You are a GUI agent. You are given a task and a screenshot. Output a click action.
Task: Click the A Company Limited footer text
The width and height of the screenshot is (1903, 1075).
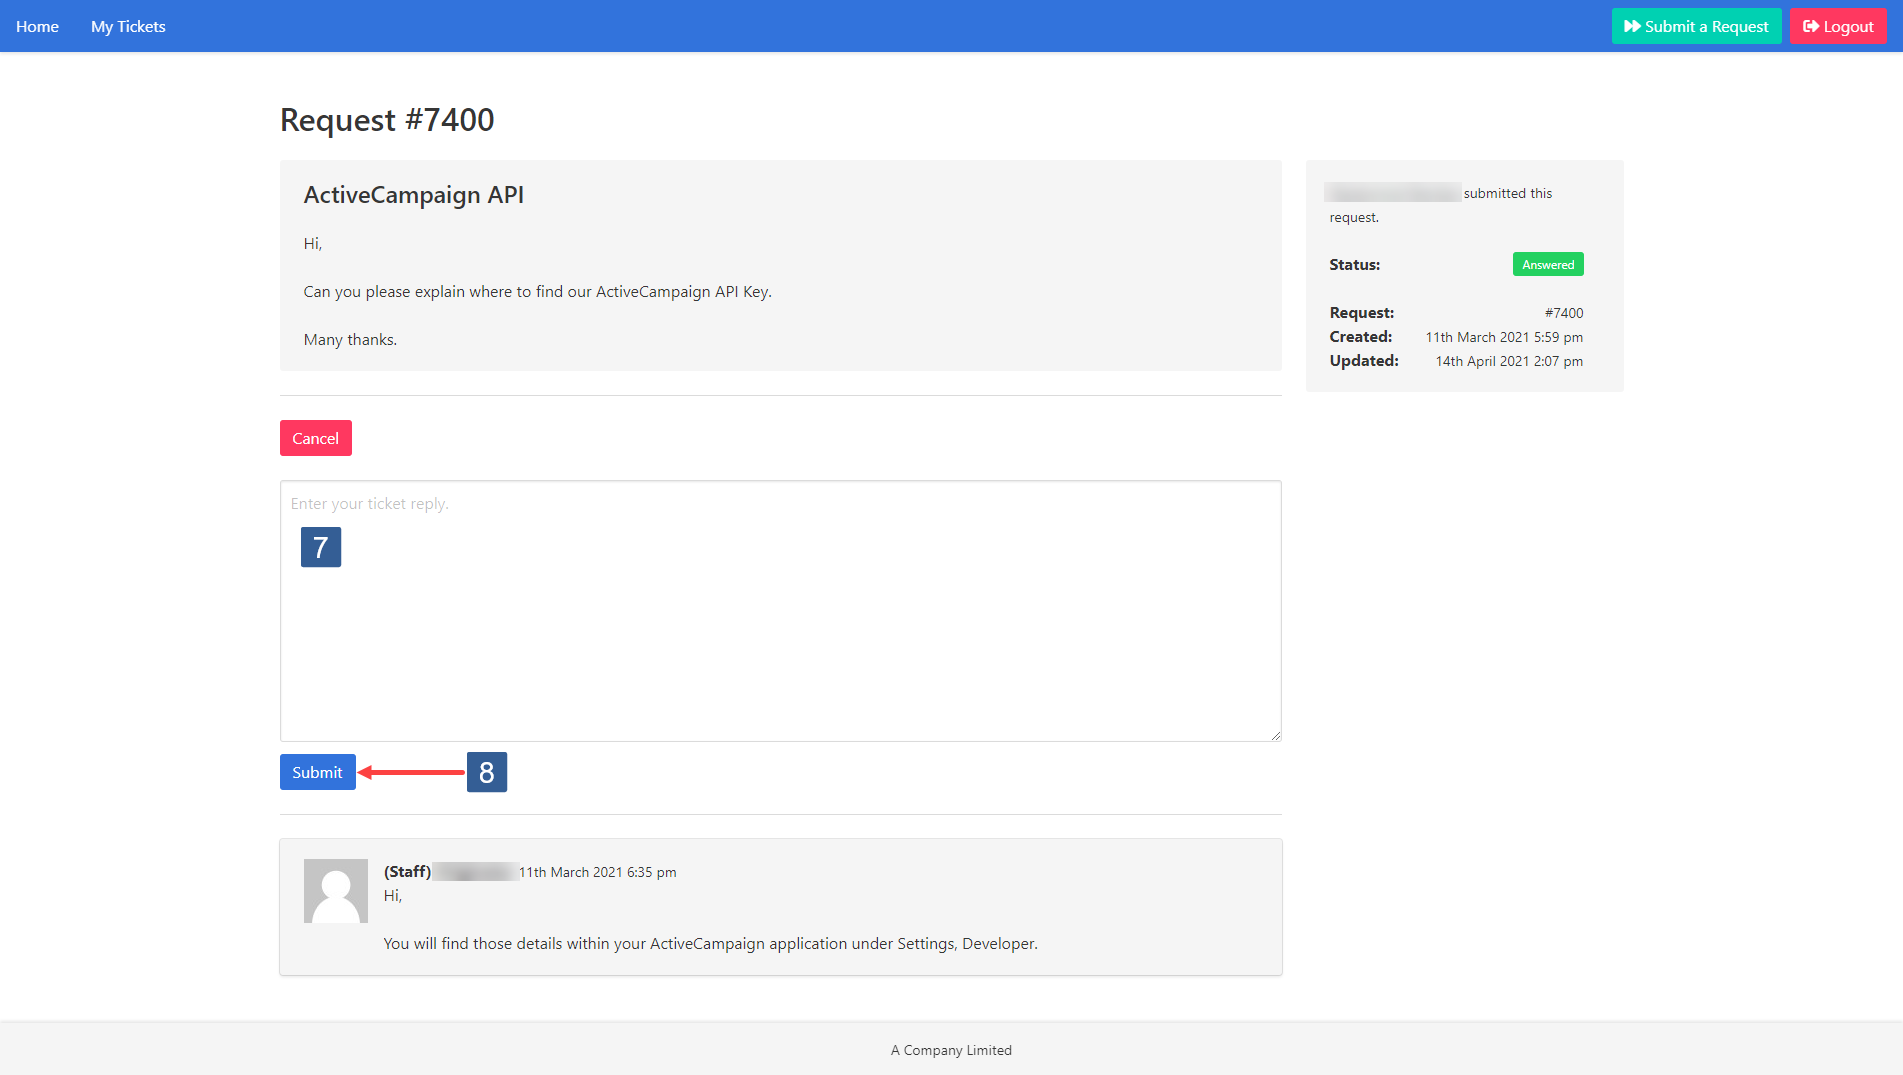click(950, 1050)
